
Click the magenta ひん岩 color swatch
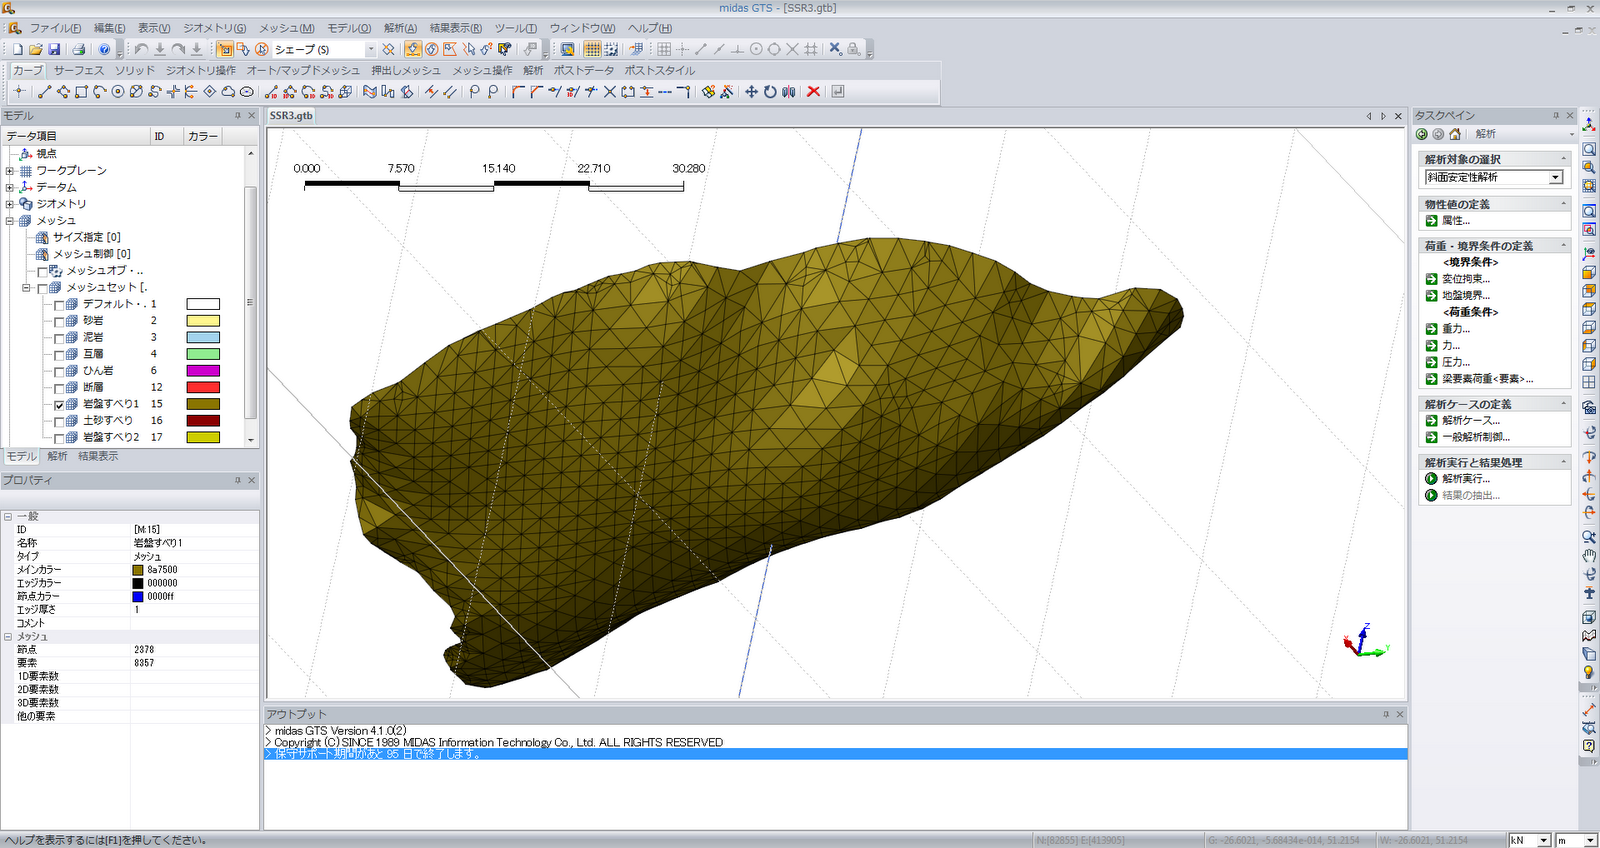pos(203,371)
